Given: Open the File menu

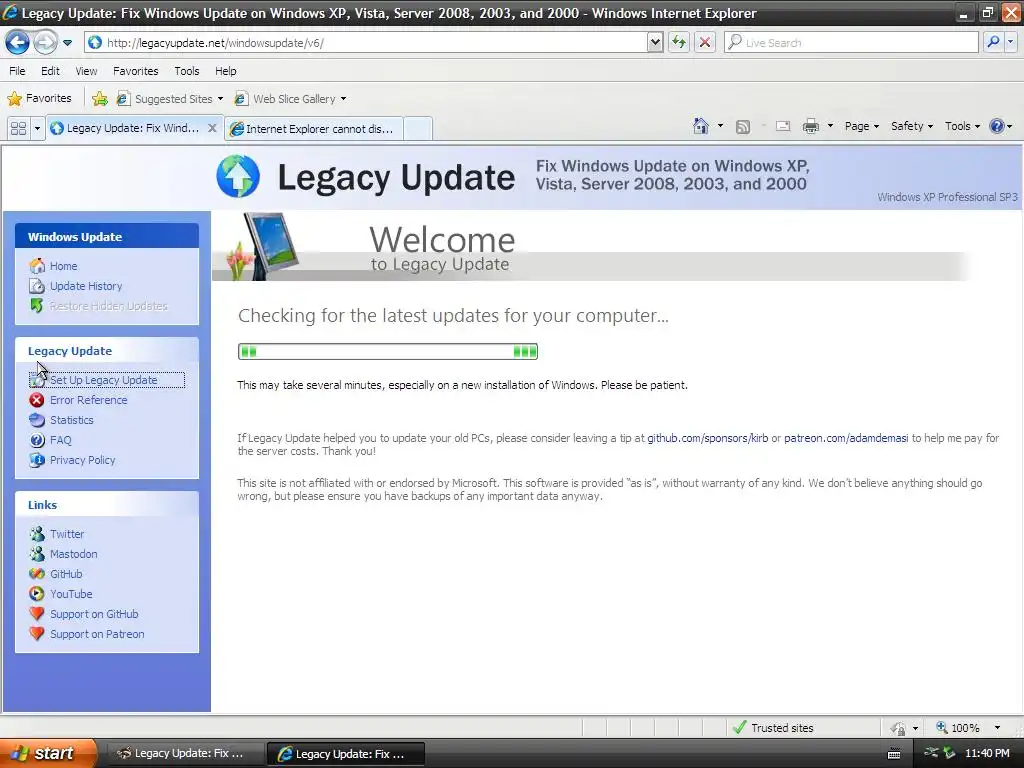Looking at the screenshot, I should (18, 71).
